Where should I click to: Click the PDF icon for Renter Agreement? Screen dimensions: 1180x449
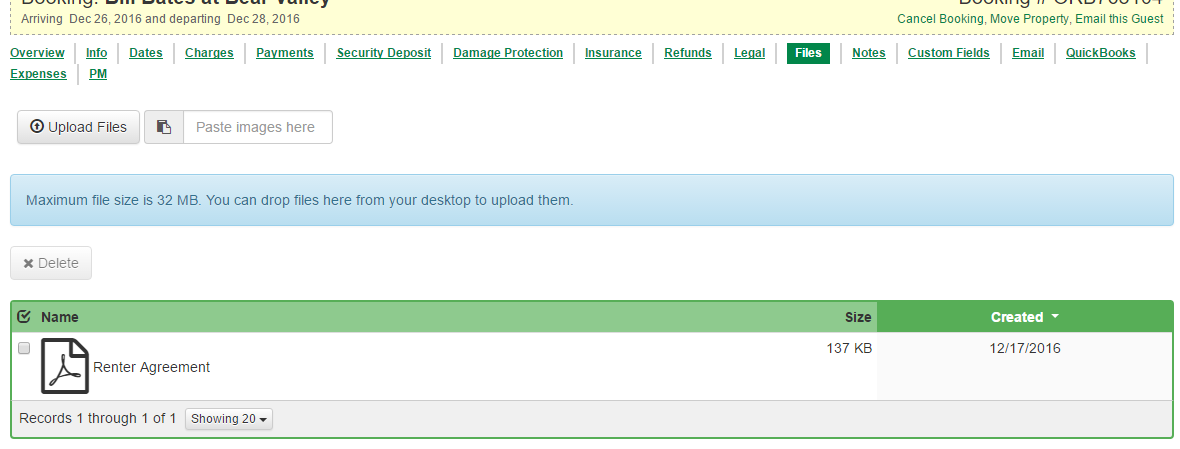[65, 366]
